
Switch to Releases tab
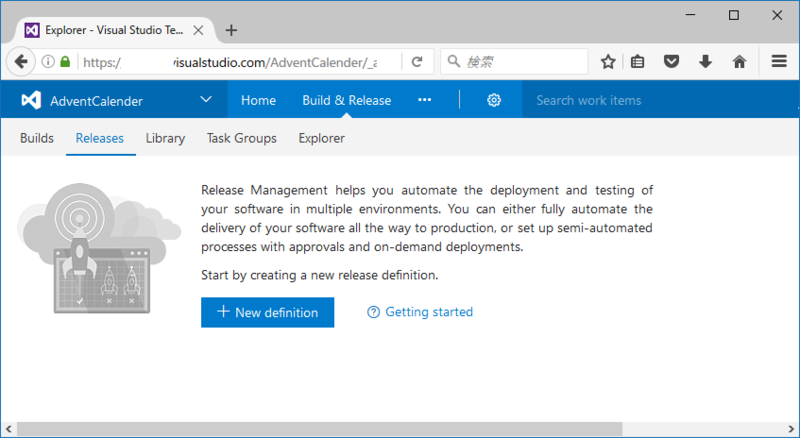pyautogui.click(x=99, y=138)
